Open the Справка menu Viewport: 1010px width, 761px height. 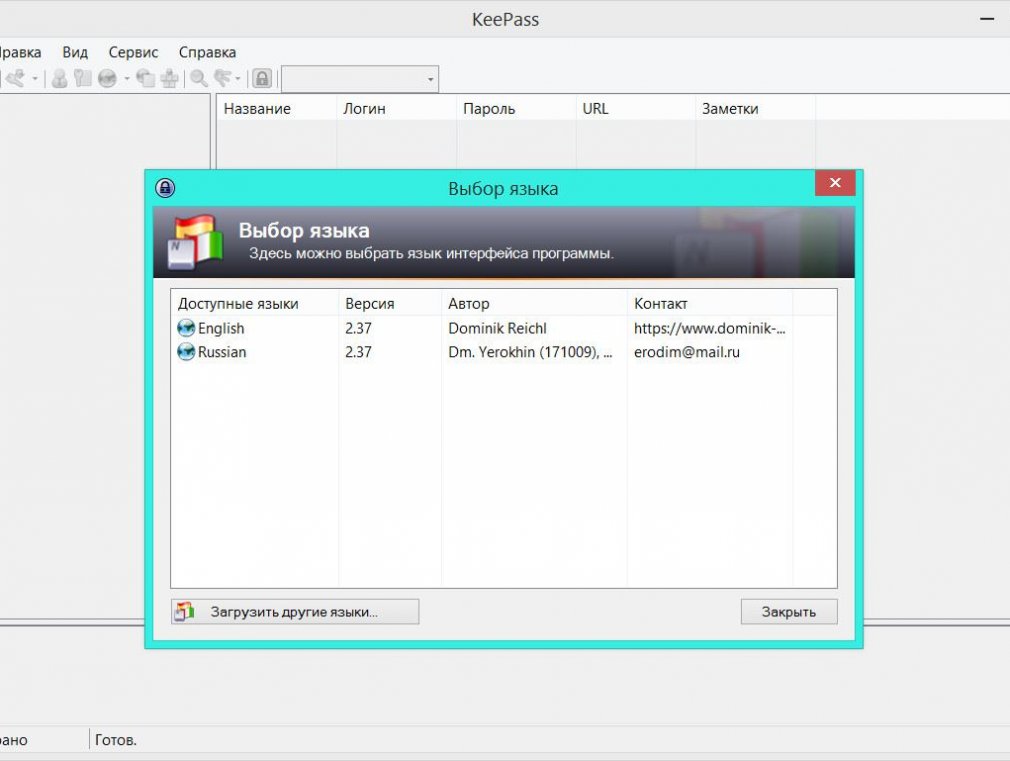pyautogui.click(x=207, y=52)
